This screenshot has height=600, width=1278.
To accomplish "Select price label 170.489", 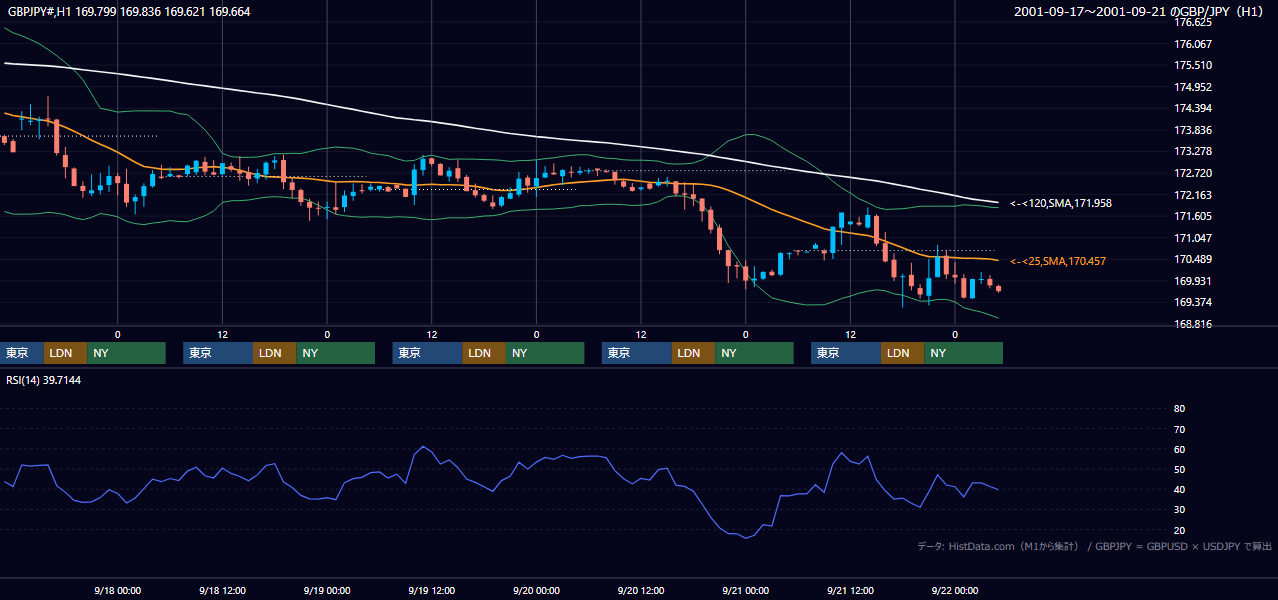I will (x=1192, y=259).
